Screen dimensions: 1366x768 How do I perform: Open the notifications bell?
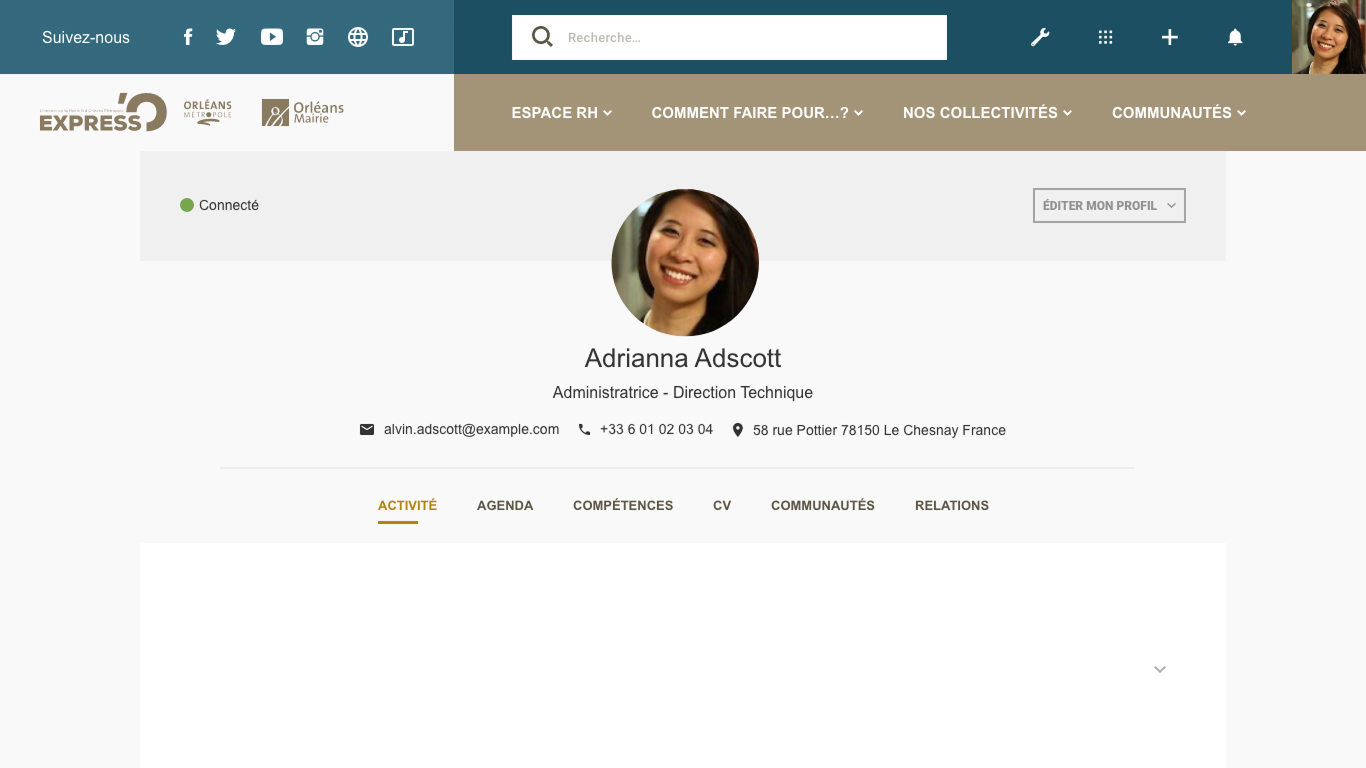click(1235, 37)
